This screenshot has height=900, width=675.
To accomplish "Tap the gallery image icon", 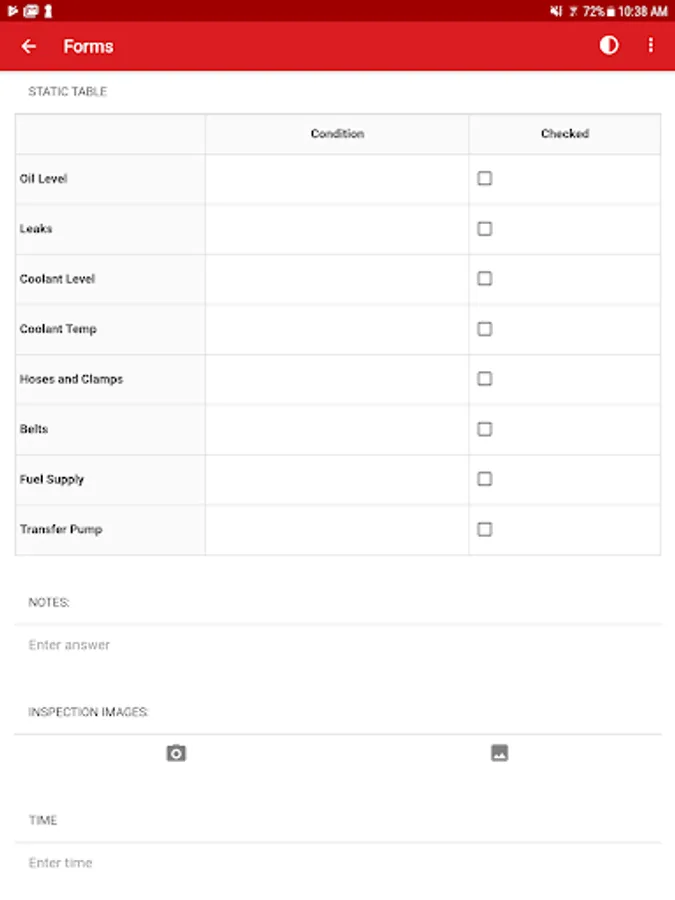I will pos(500,753).
